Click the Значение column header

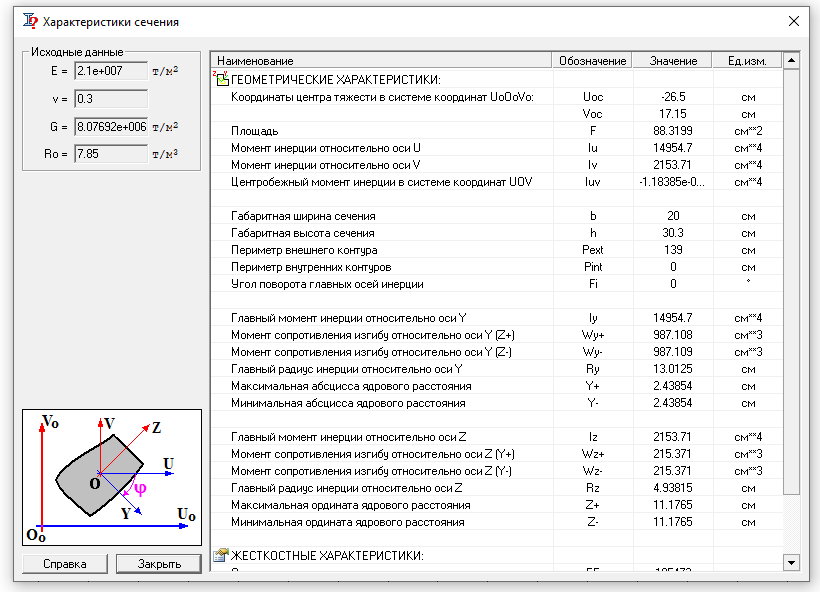(x=673, y=61)
